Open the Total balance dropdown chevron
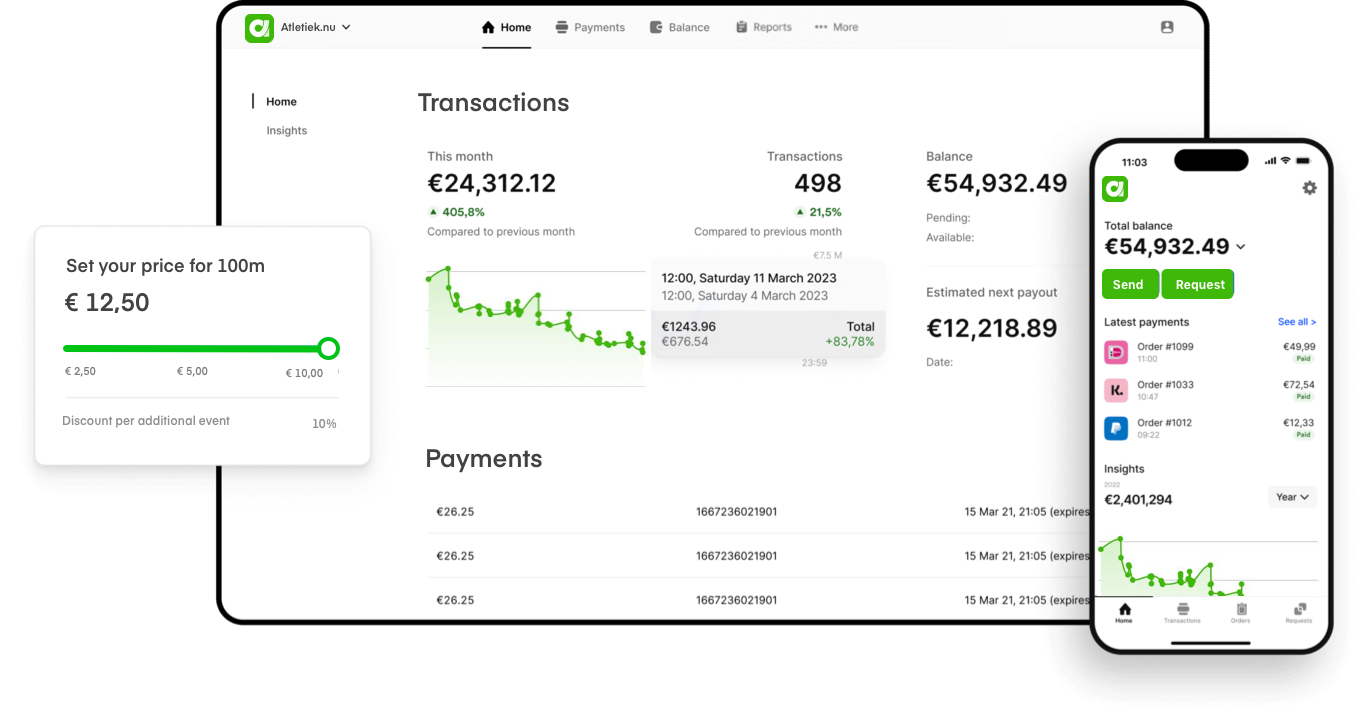This screenshot has width=1366, height=720. [x=1241, y=246]
